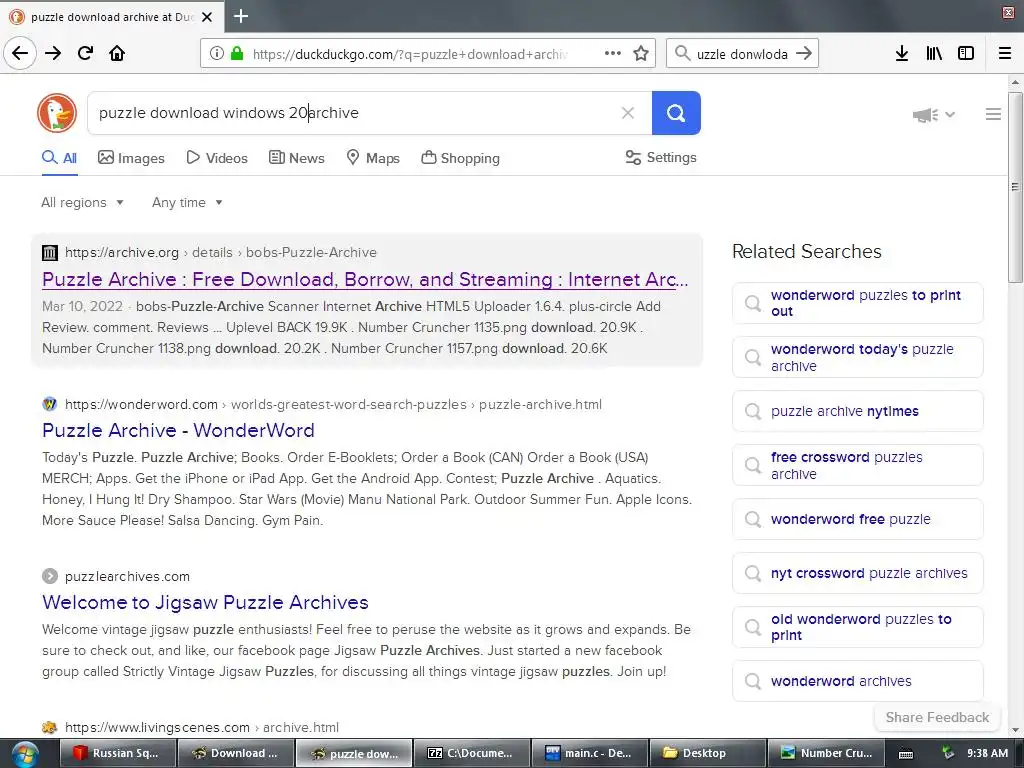1024x768 pixels.
Task: Switch to the News tab
Action: (296, 158)
